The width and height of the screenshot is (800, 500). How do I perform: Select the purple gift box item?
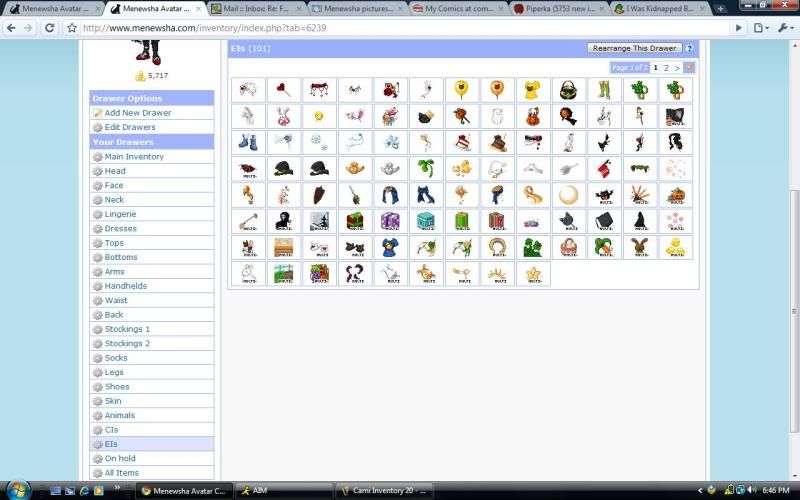(391, 221)
